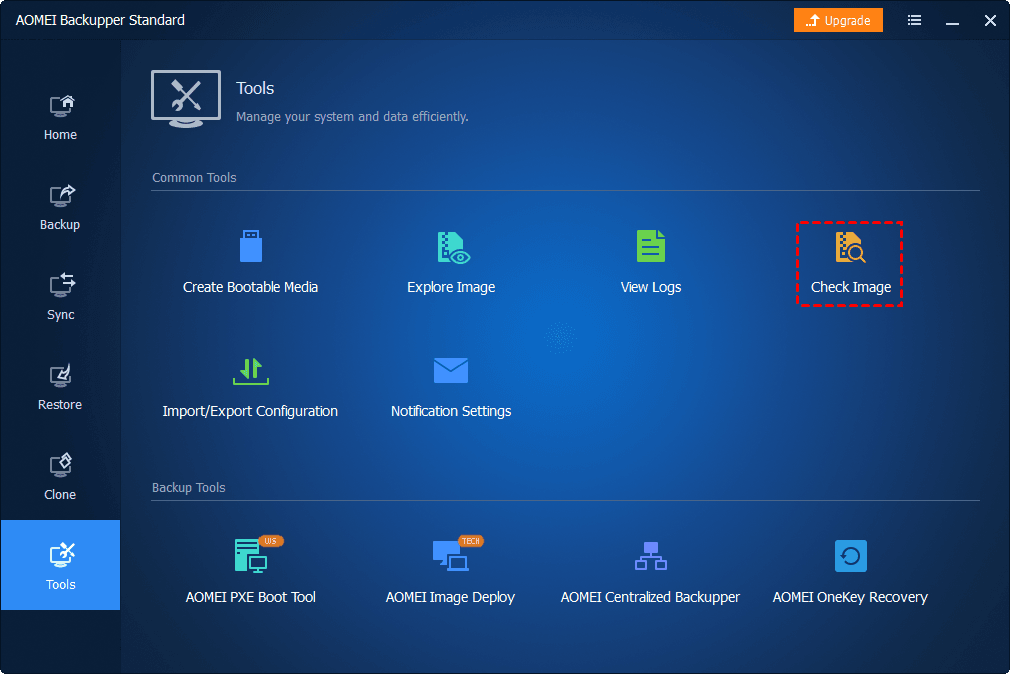Viewport: 1010px width, 674px height.
Task: Click the 'Common Tools' section heading
Action: coord(194,177)
